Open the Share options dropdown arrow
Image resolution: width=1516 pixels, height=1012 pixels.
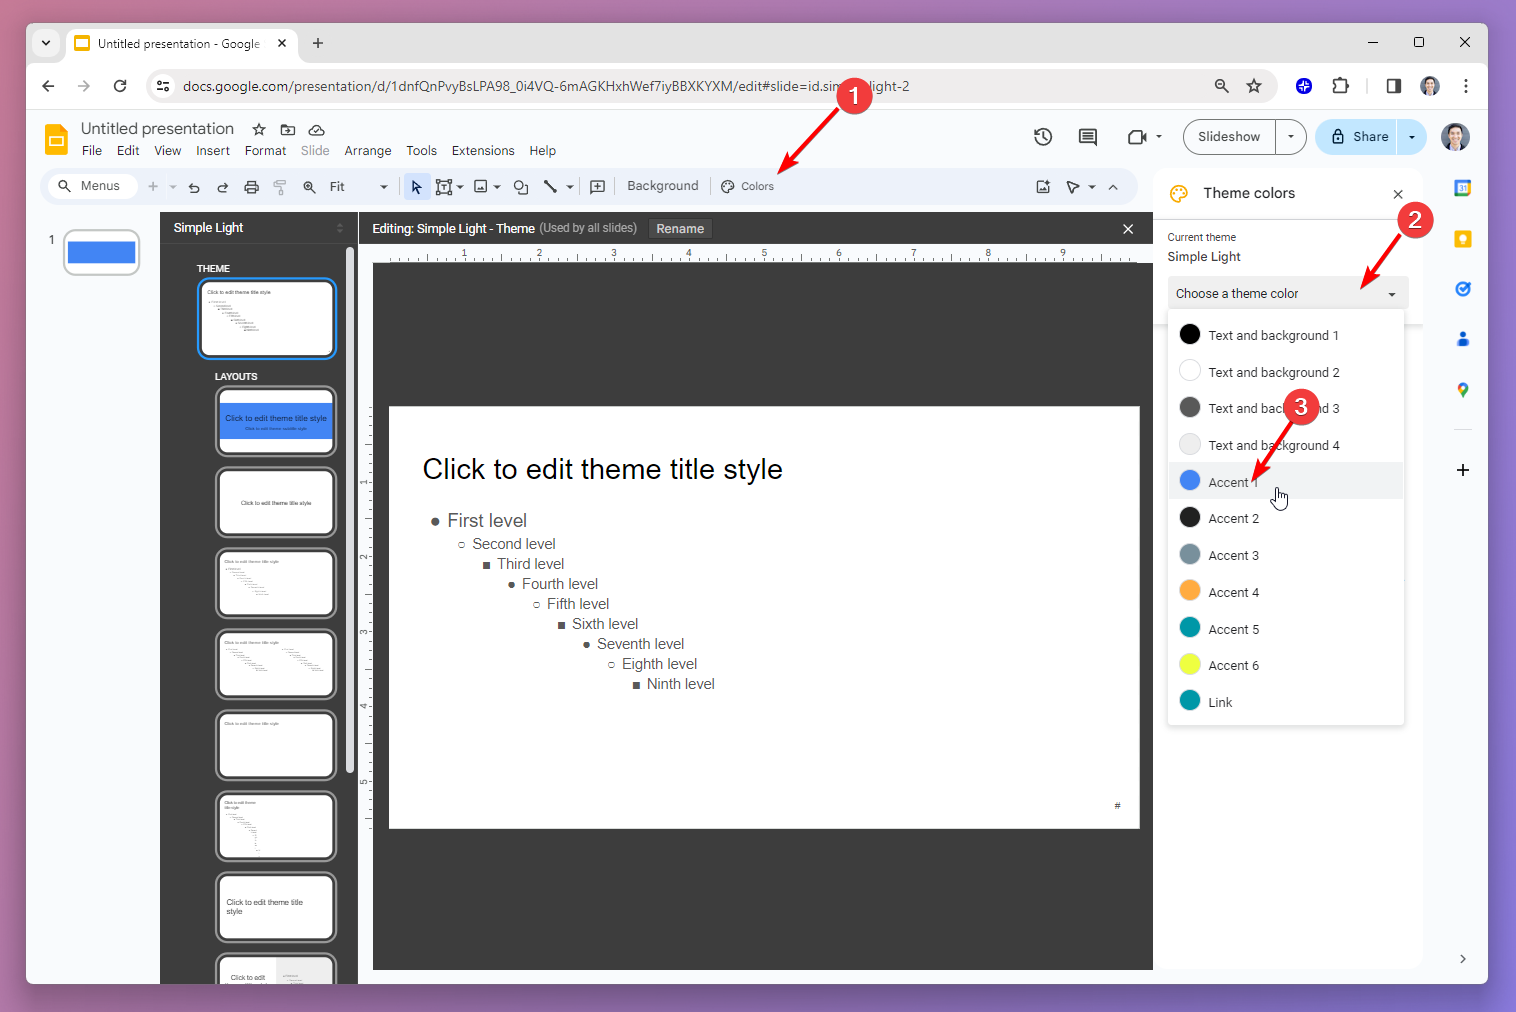pos(1412,137)
